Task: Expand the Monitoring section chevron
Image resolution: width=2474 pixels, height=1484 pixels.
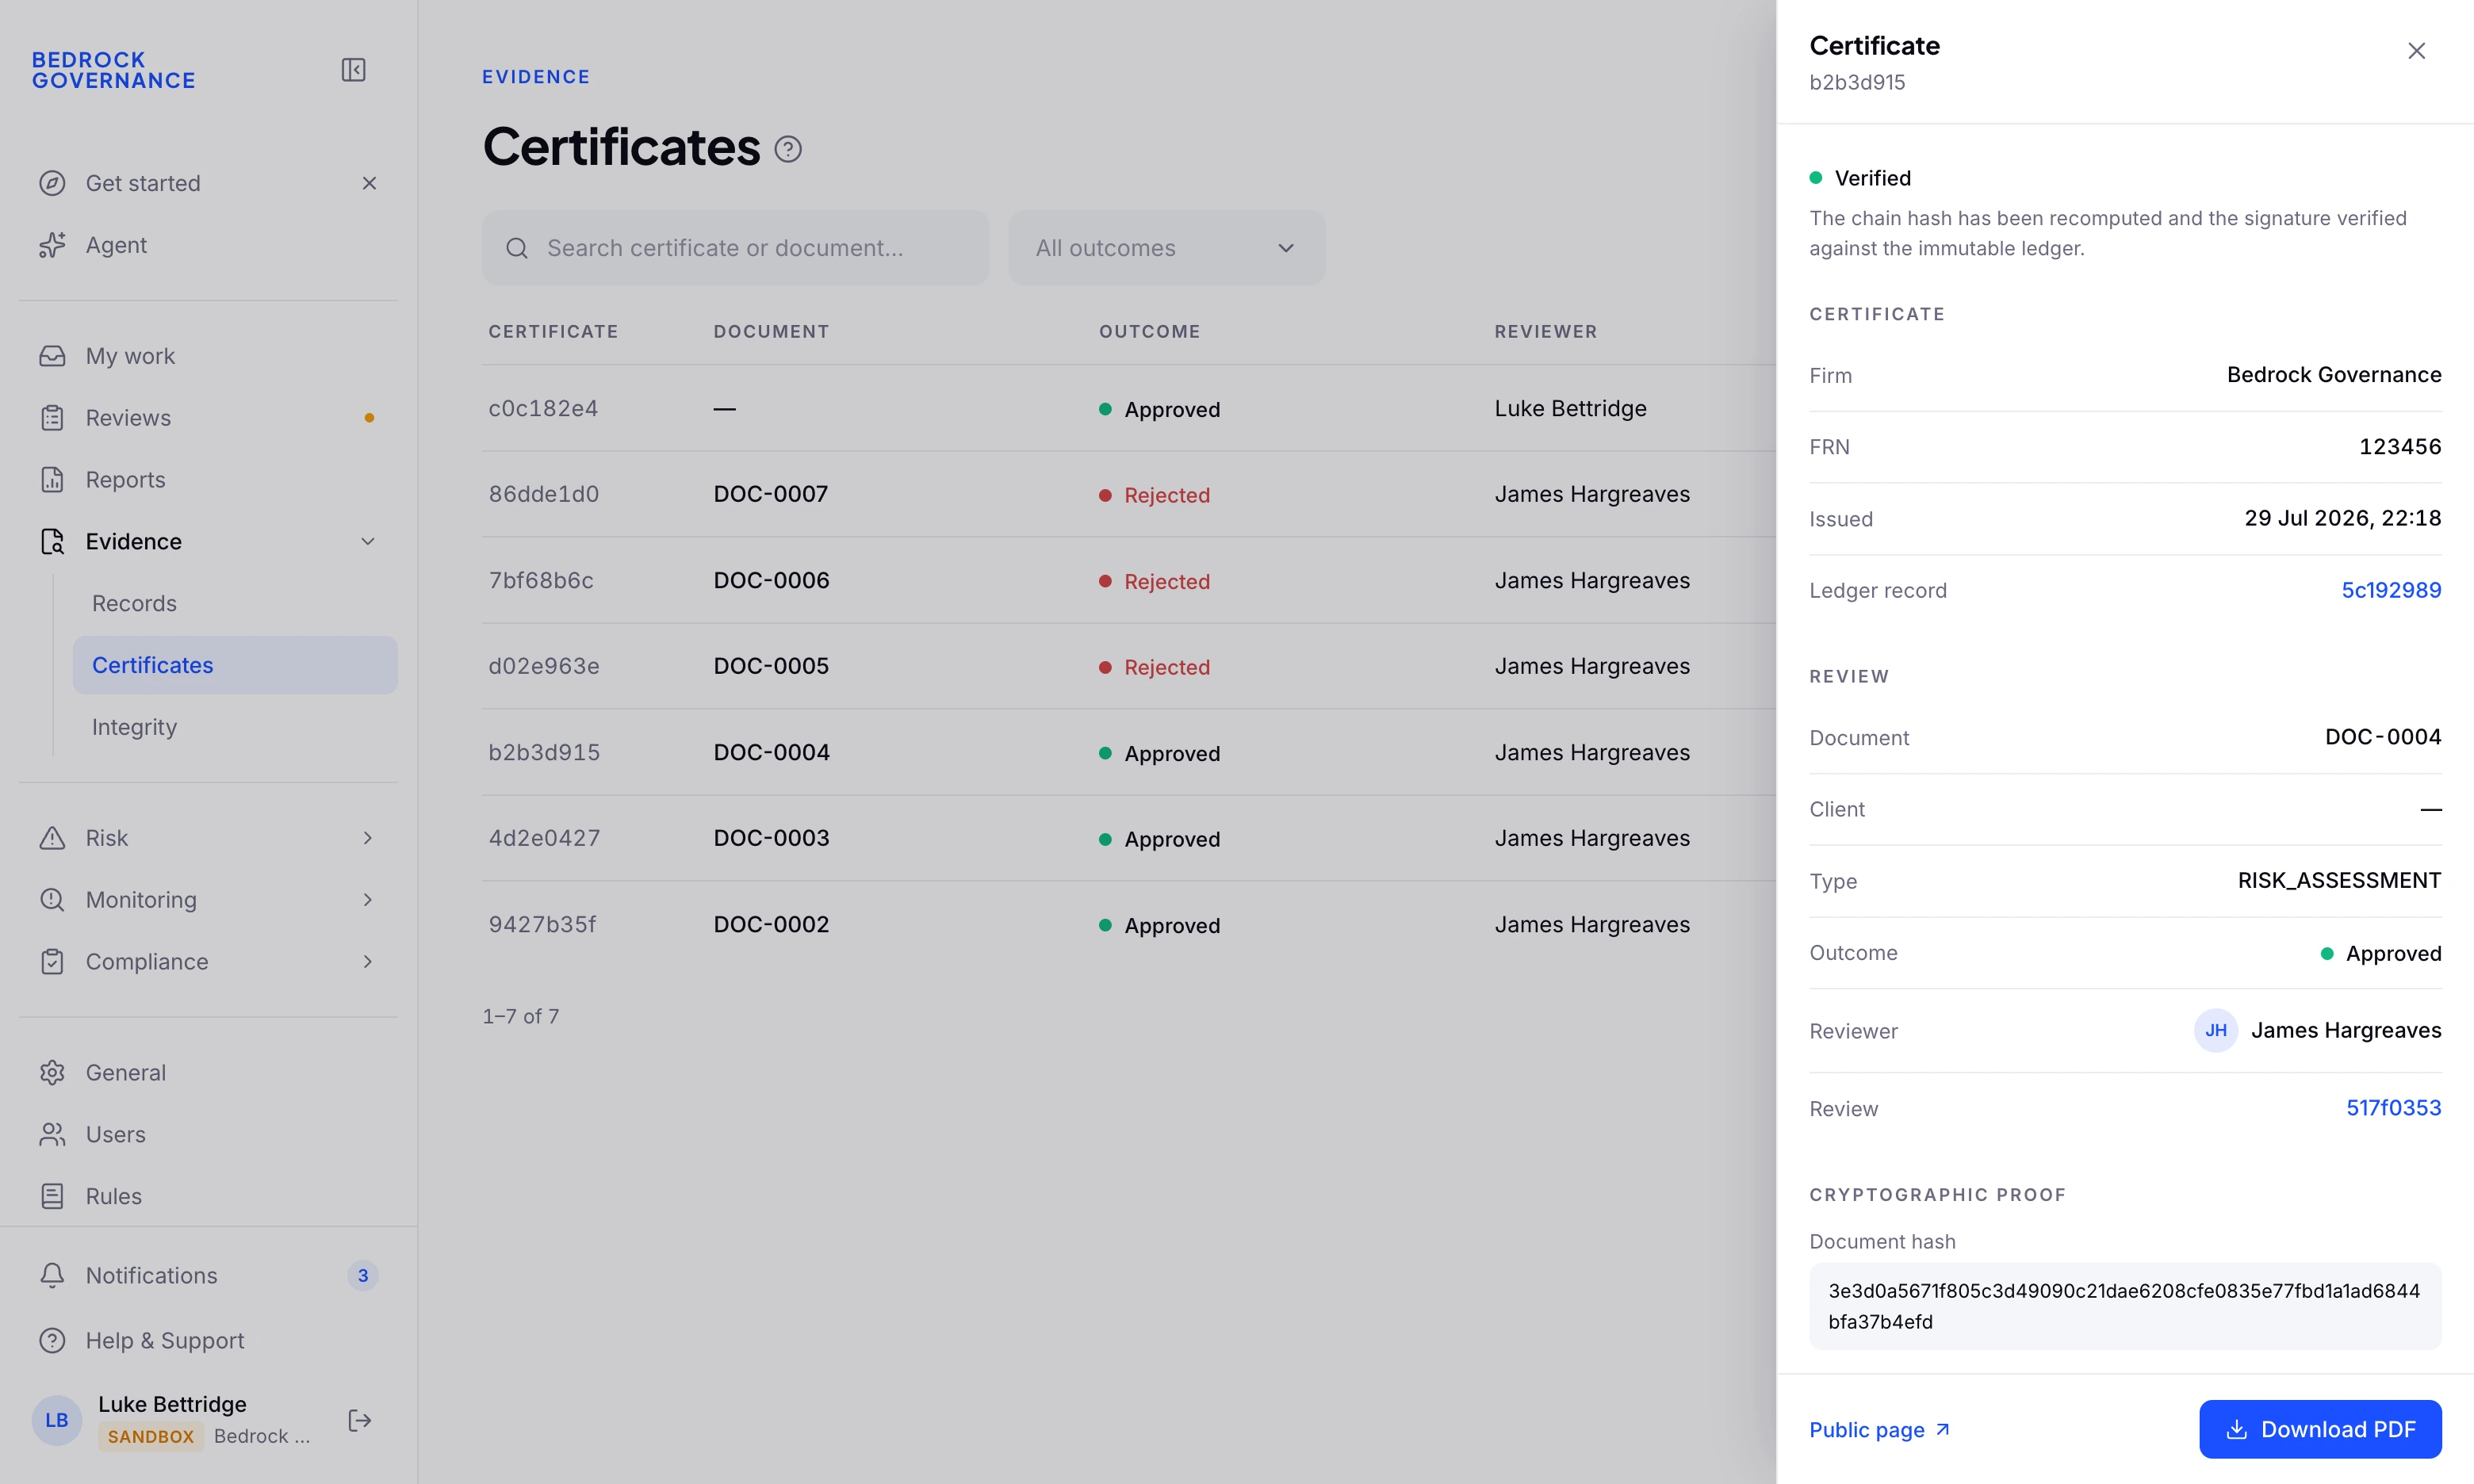Action: (x=368, y=900)
